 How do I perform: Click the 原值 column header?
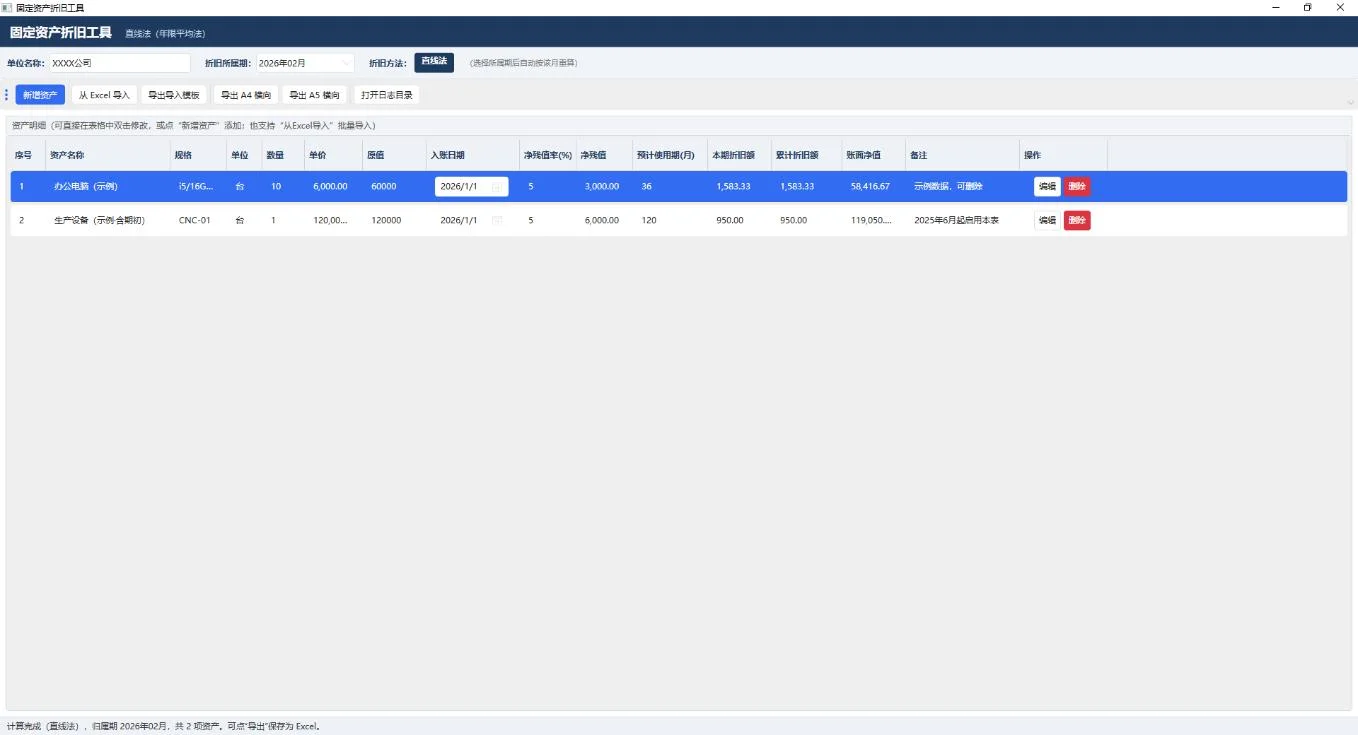click(x=394, y=155)
